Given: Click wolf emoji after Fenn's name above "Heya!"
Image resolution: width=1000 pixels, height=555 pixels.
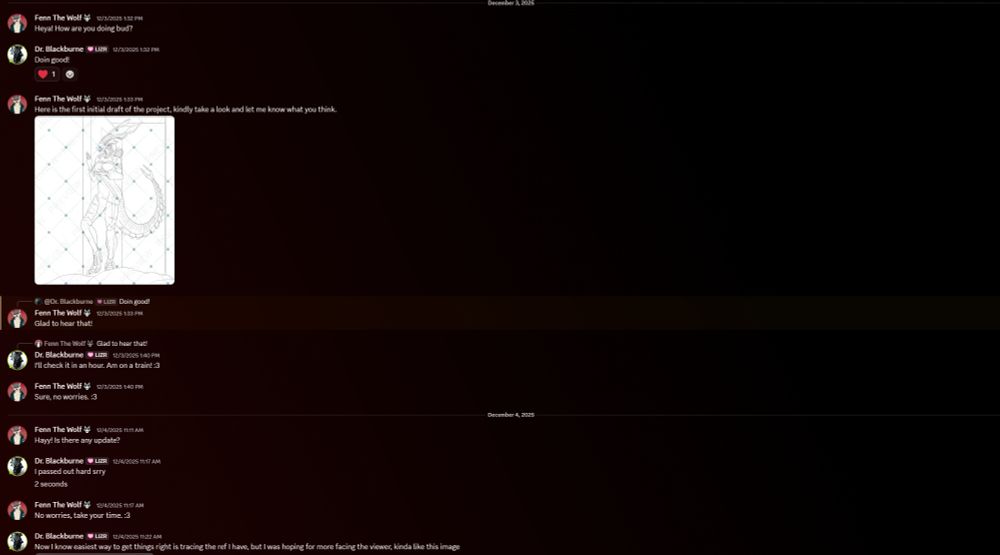Looking at the screenshot, I should [x=87, y=18].
